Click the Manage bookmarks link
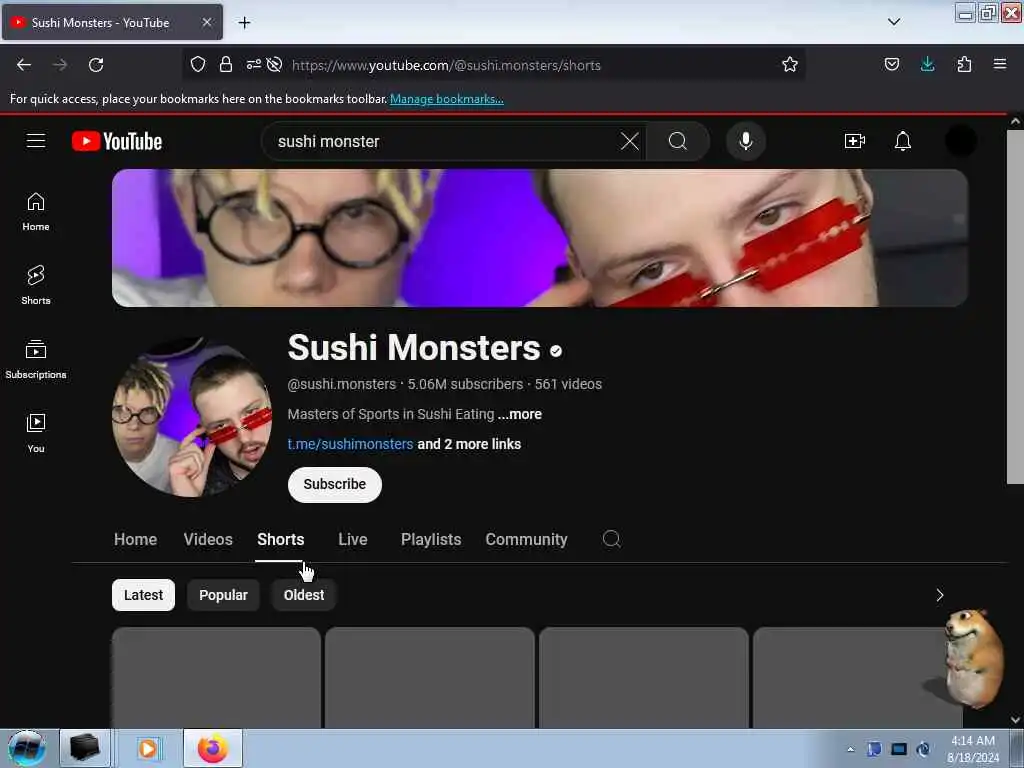This screenshot has height=768, width=1024. tap(447, 99)
